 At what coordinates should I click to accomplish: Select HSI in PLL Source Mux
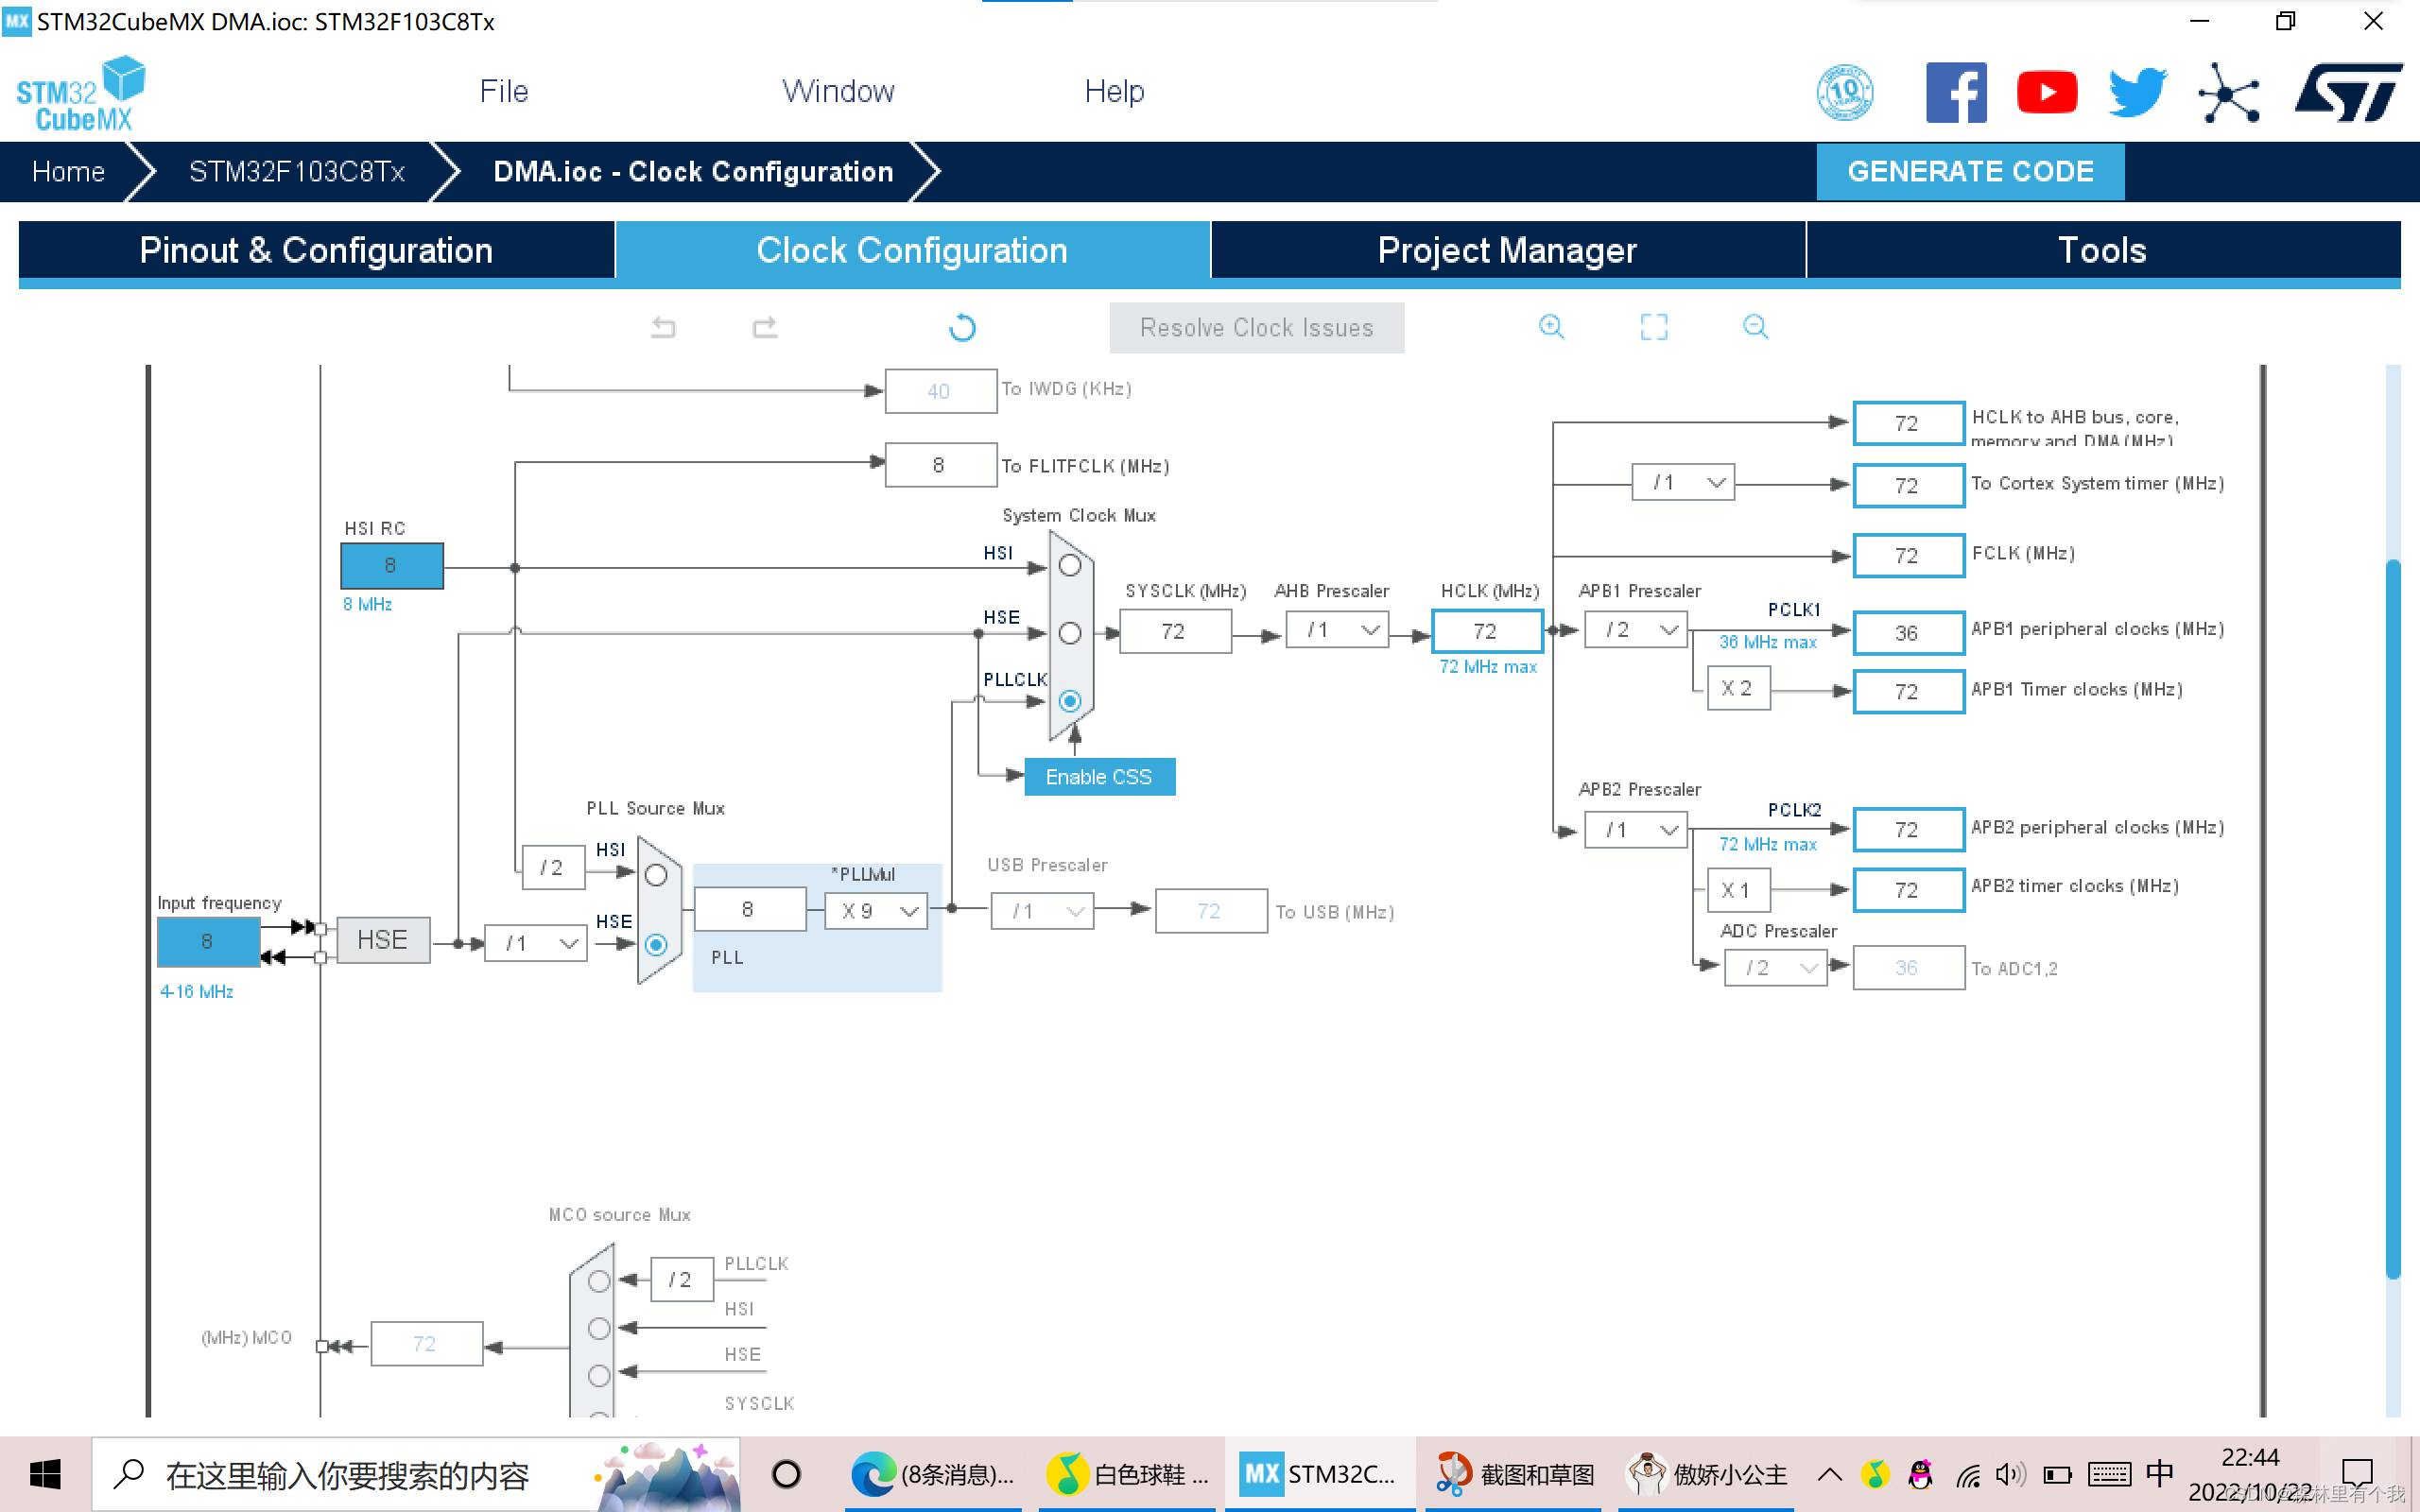pos(655,875)
